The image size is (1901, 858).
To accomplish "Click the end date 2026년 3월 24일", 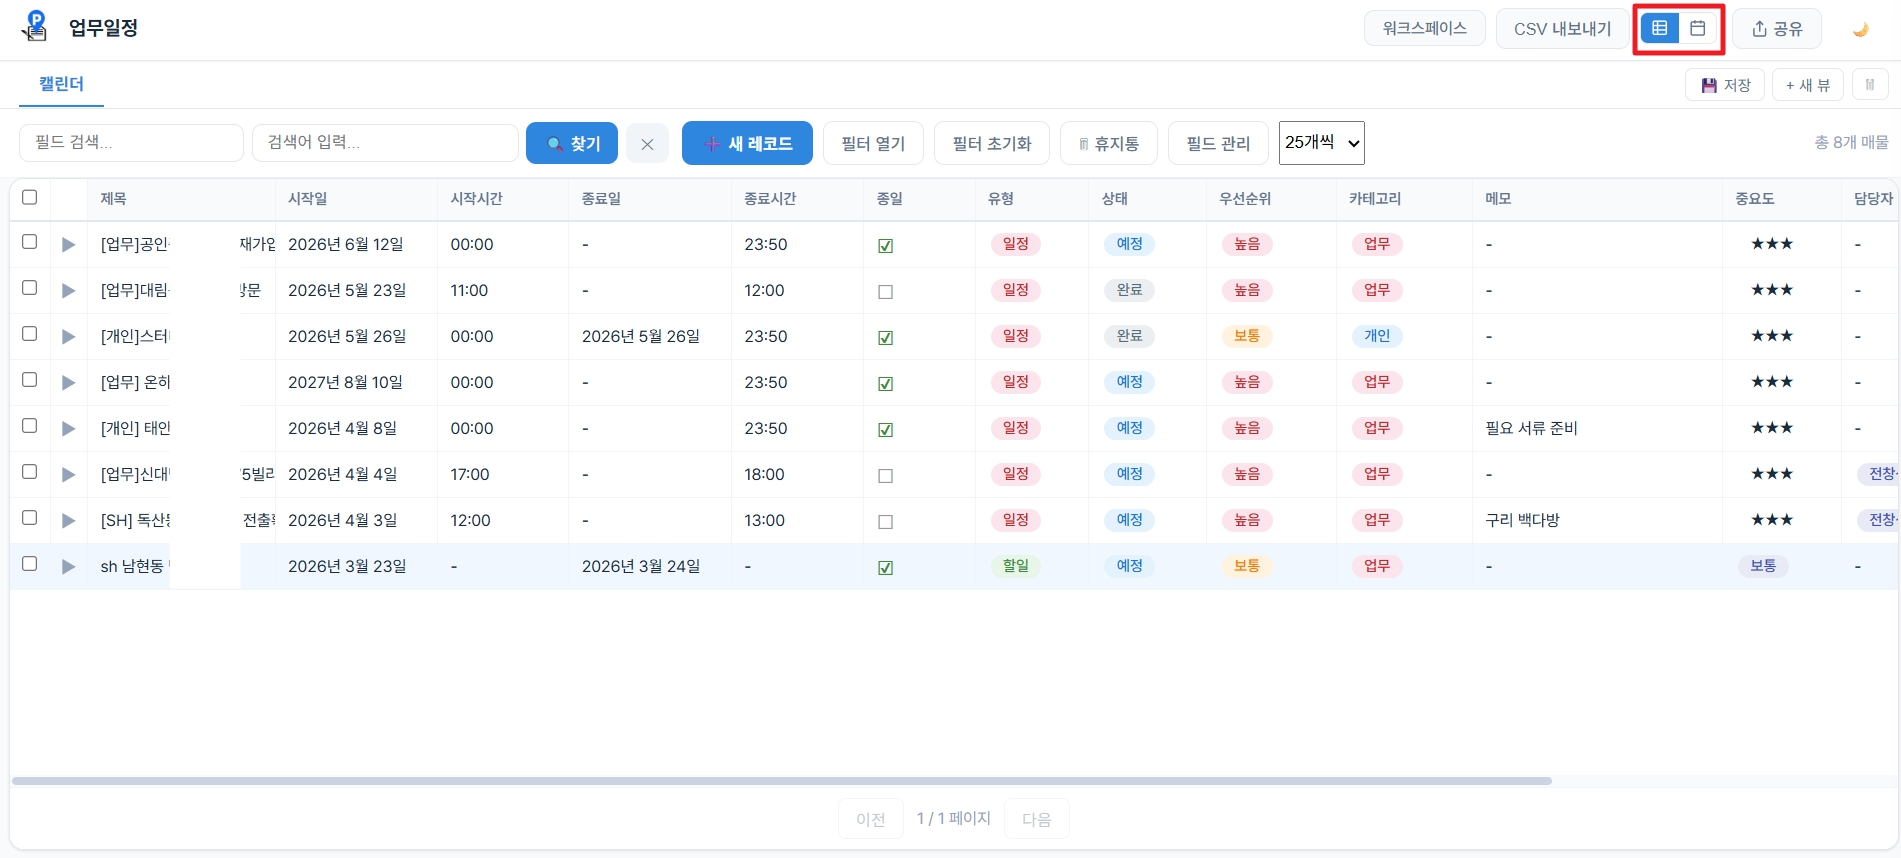I will 641,567.
